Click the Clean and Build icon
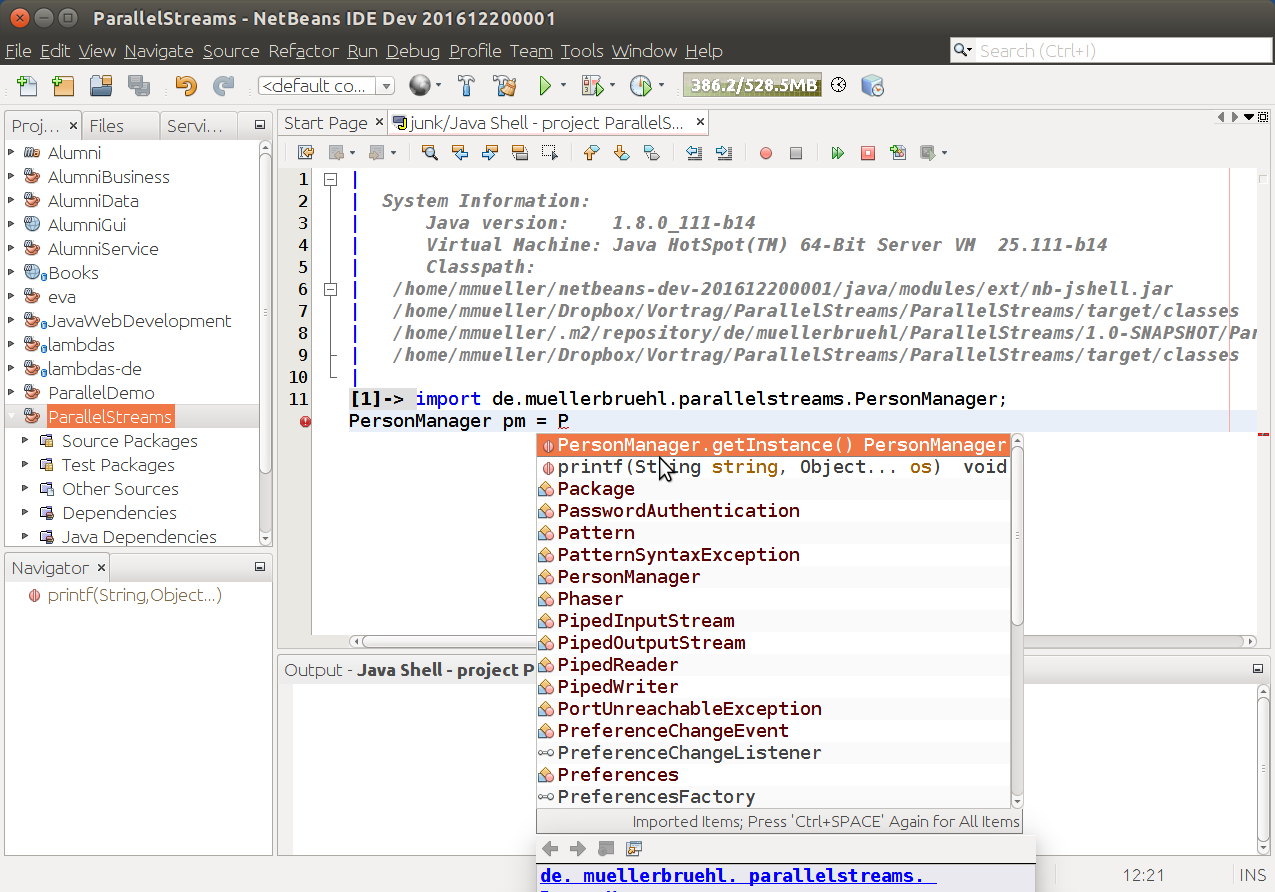The image size is (1275, 892). [504, 86]
